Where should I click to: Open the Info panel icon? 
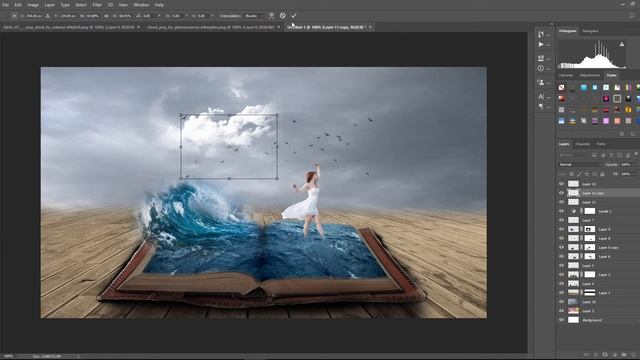click(x=541, y=69)
